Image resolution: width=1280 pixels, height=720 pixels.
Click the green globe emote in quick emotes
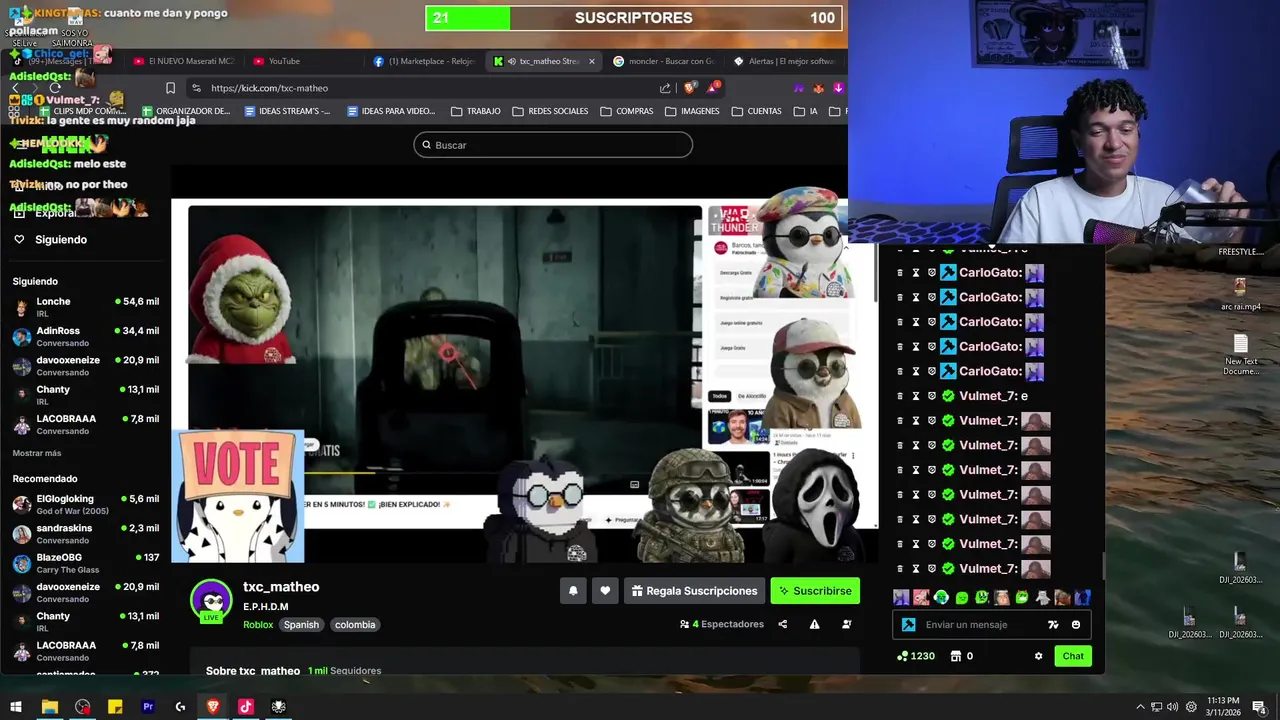[x=941, y=598]
